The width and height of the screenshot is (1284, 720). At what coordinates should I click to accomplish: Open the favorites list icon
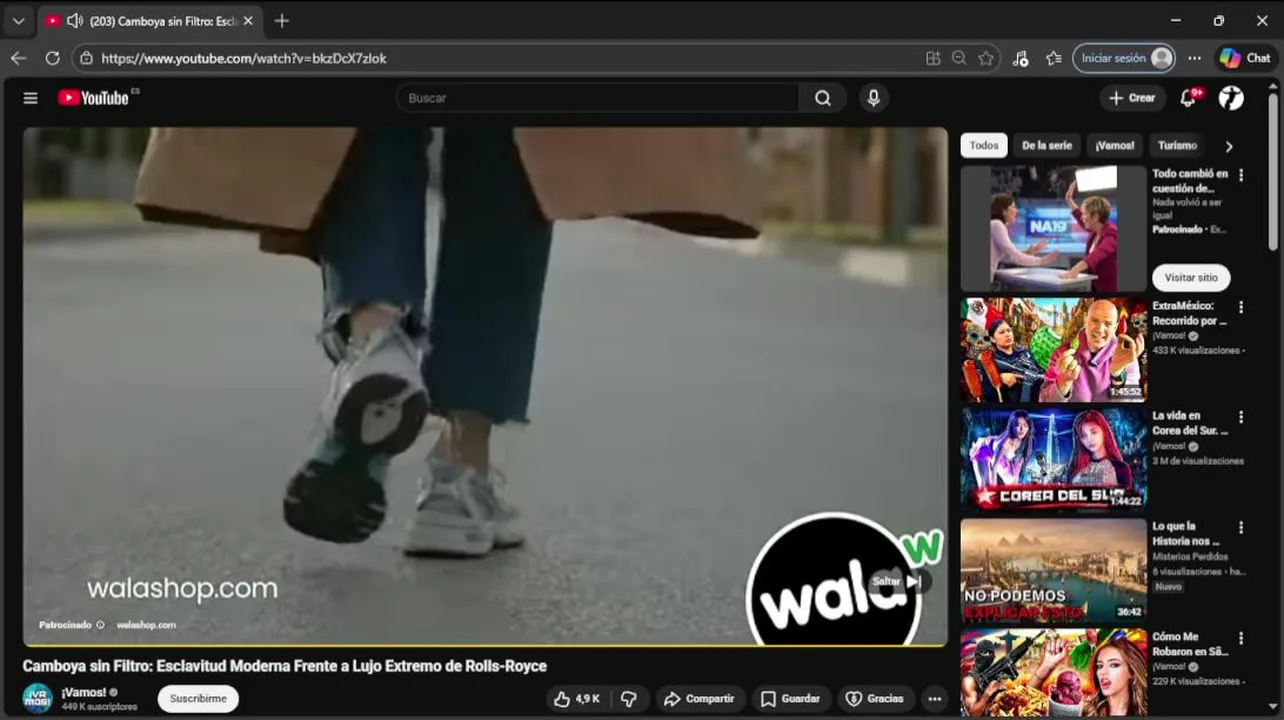pos(1053,58)
